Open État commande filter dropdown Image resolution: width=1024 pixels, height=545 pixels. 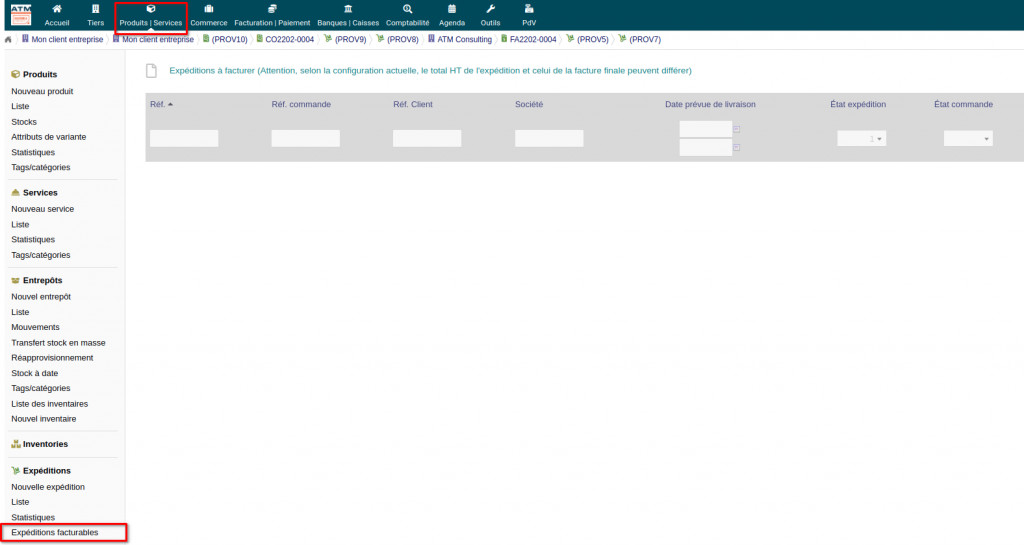(968, 138)
